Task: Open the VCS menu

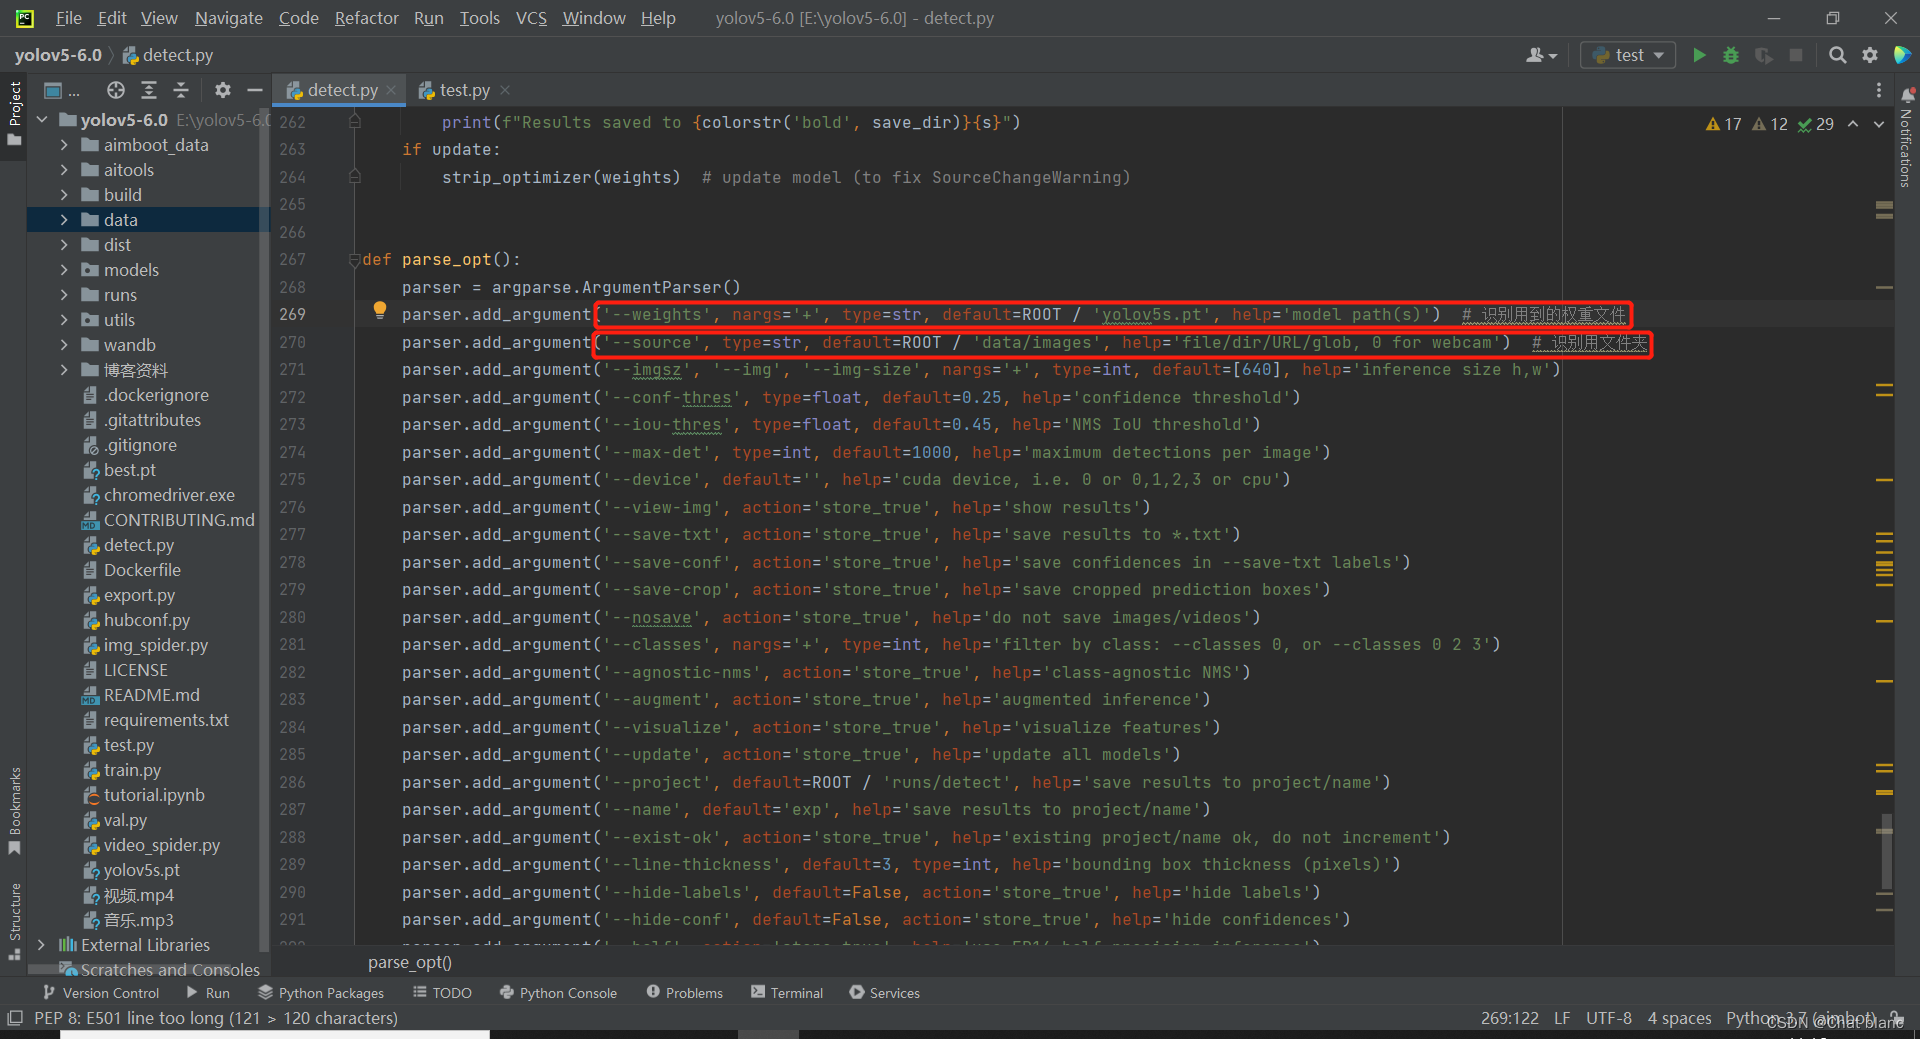Action: [x=531, y=18]
